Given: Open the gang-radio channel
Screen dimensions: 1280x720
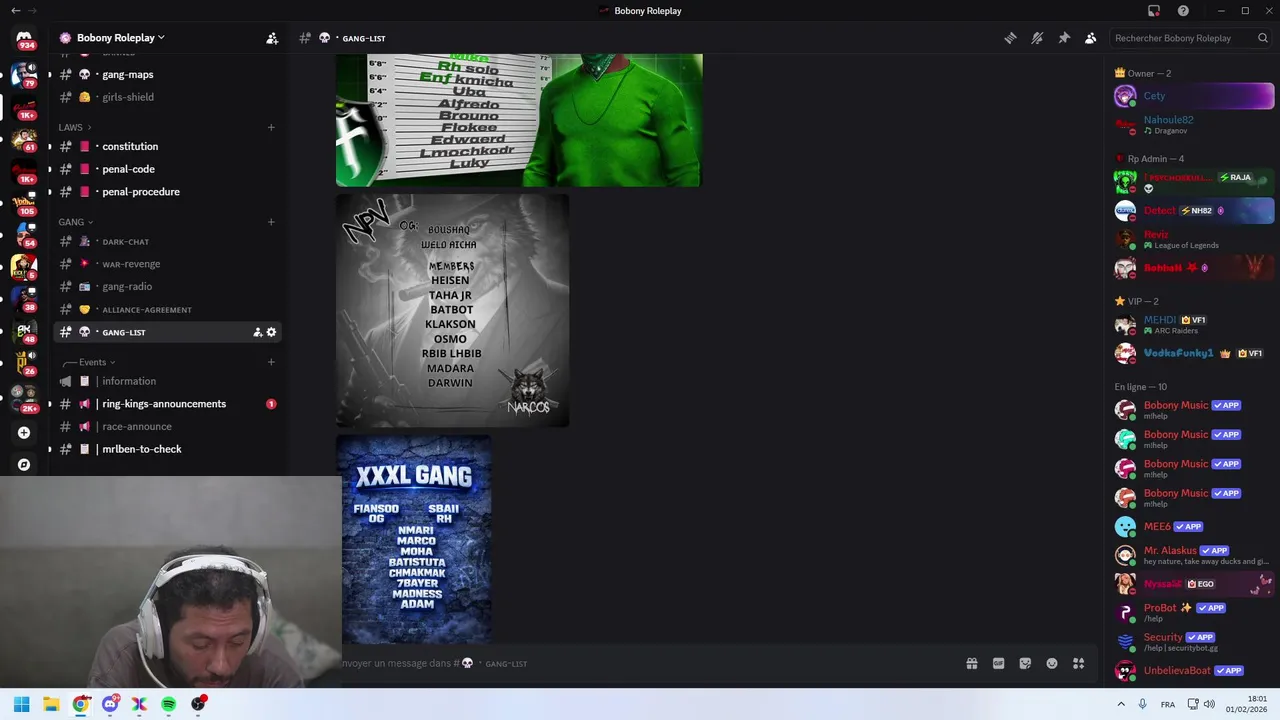Looking at the screenshot, I should click(x=167, y=286).
